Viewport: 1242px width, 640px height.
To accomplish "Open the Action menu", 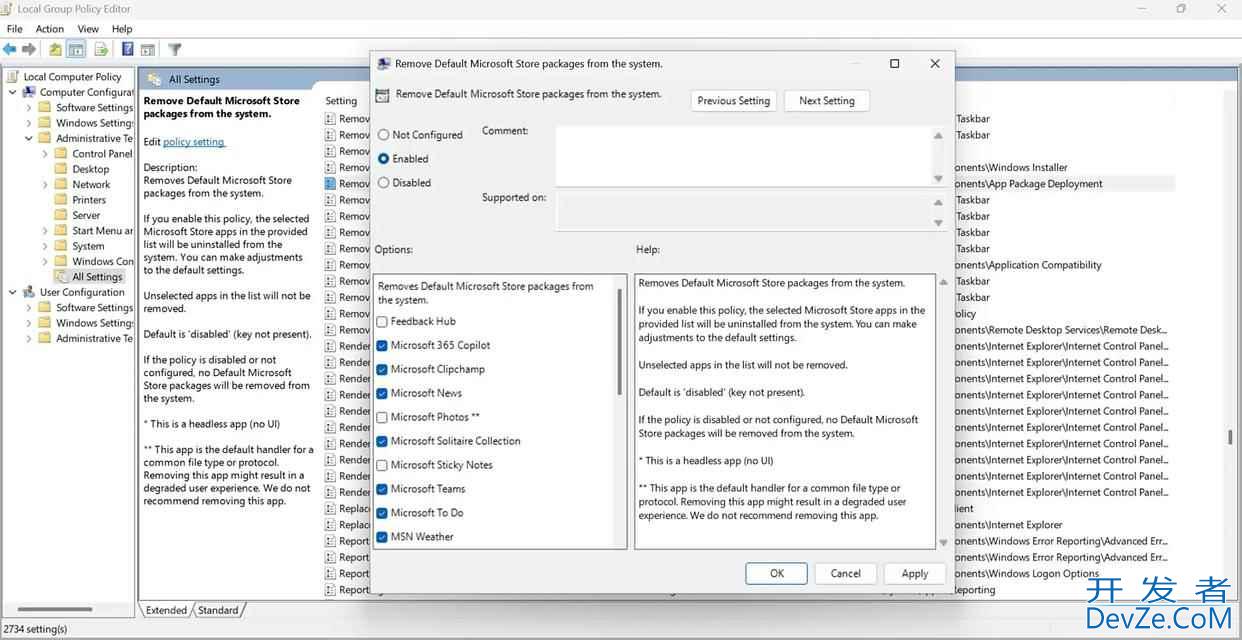I will pyautogui.click(x=50, y=29).
